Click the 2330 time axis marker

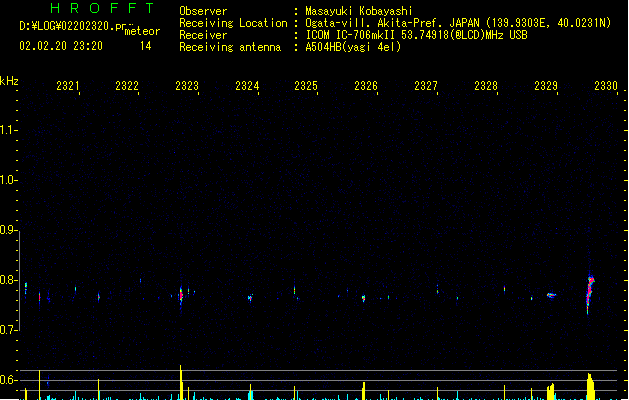606,86
